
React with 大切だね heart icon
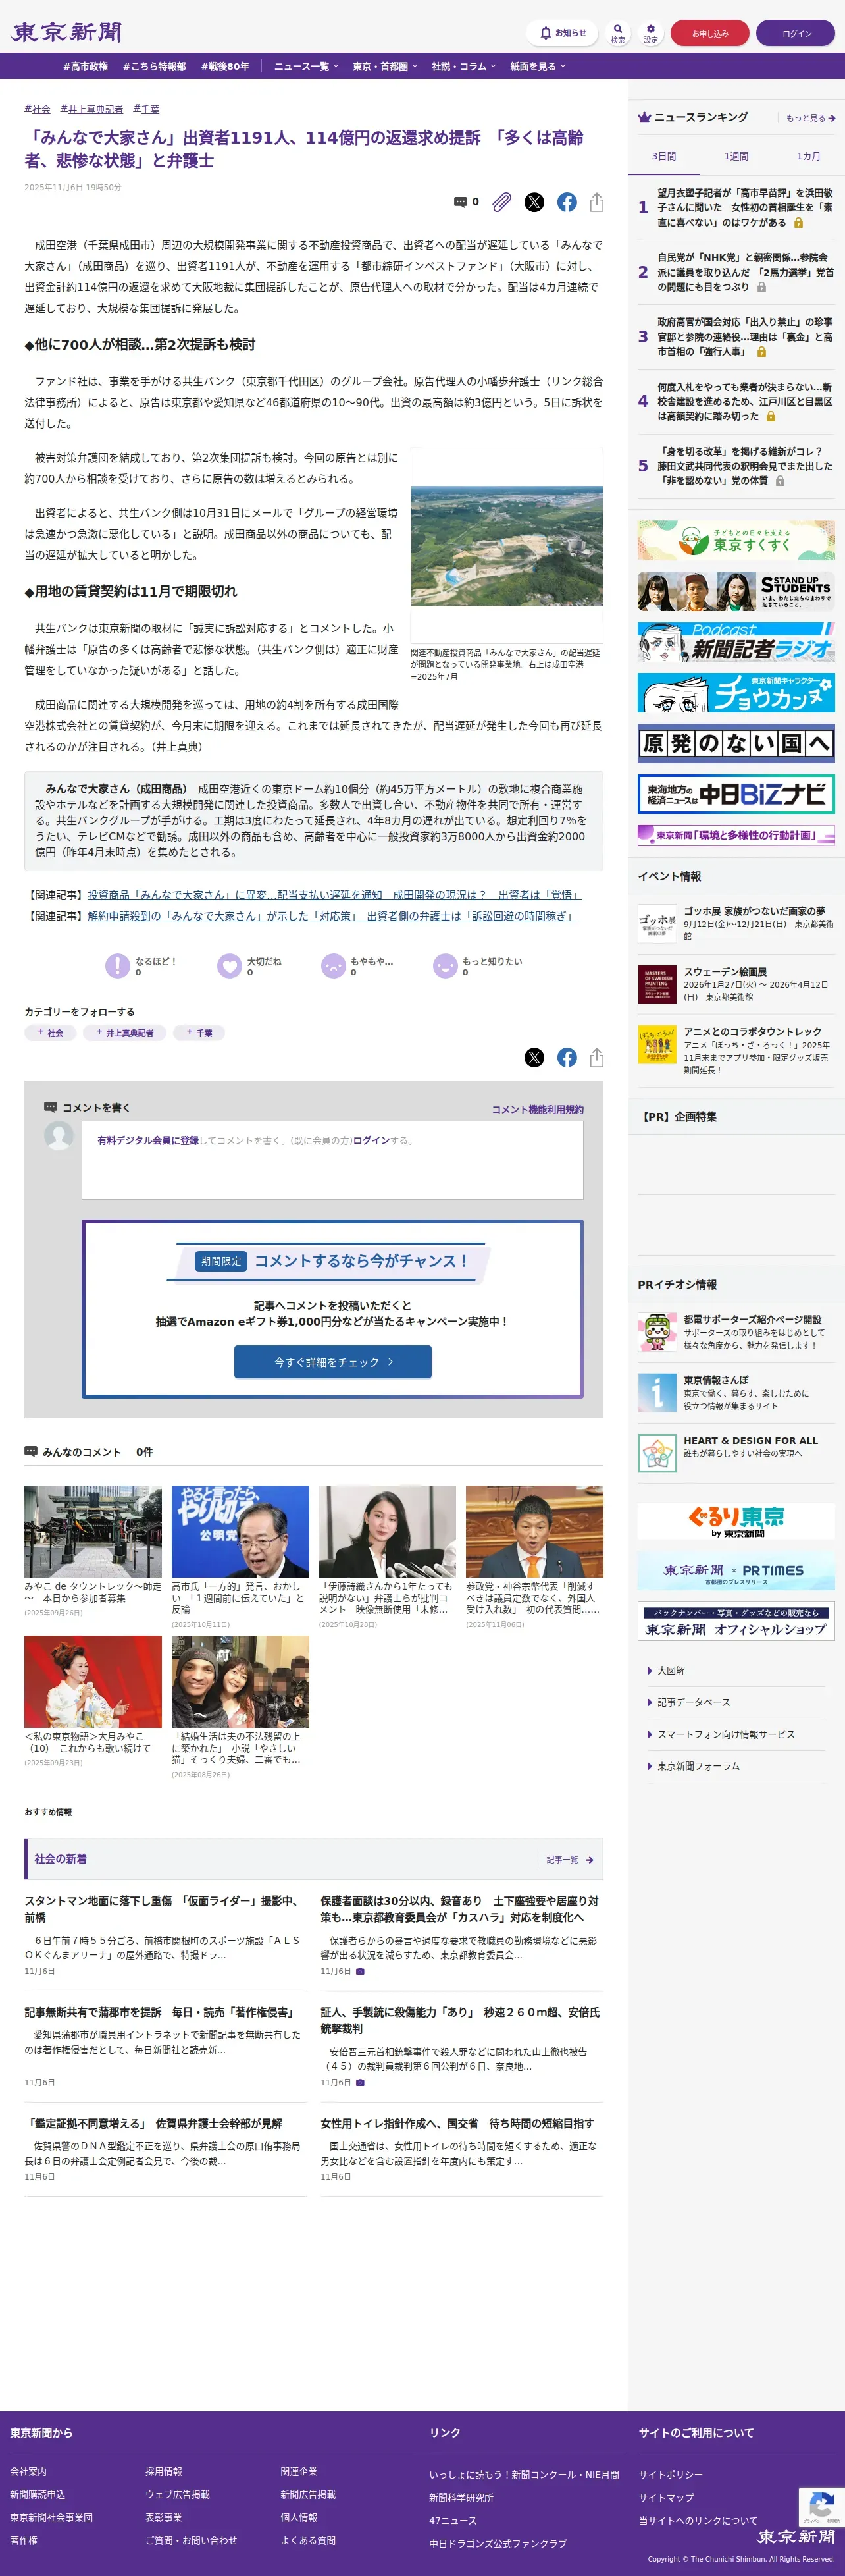click(x=230, y=965)
